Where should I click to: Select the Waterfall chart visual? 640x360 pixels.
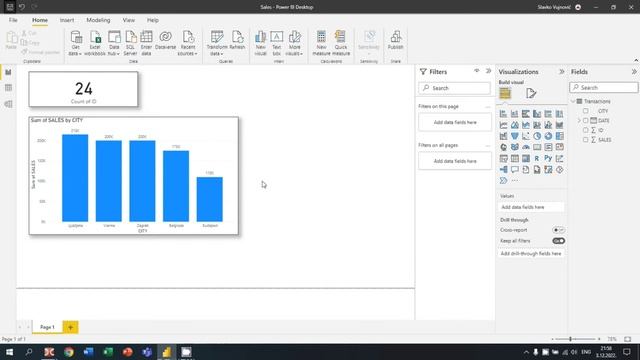click(x=503, y=136)
